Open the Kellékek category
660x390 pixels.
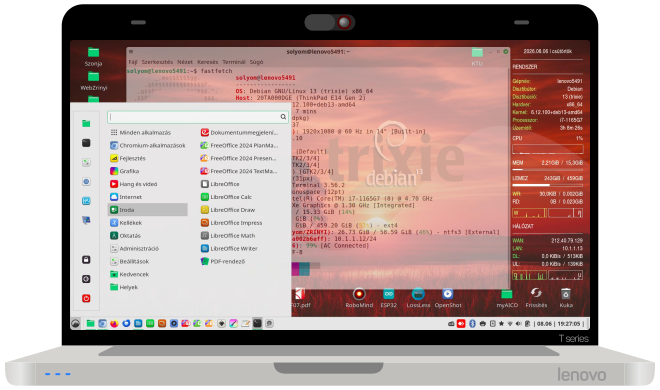[126, 223]
